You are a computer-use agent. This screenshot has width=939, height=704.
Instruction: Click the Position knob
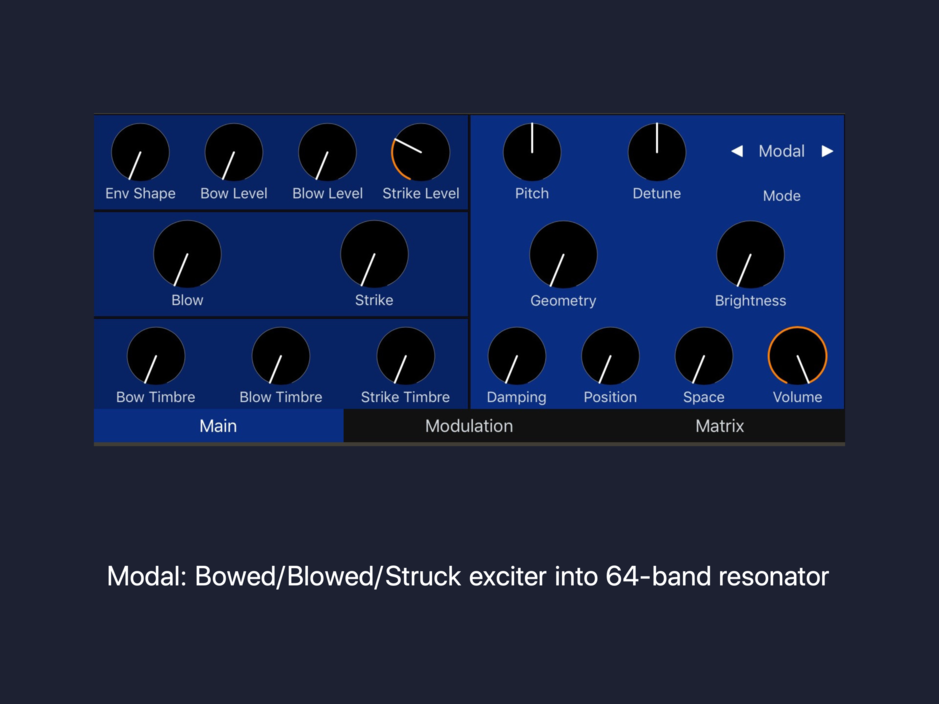click(610, 356)
